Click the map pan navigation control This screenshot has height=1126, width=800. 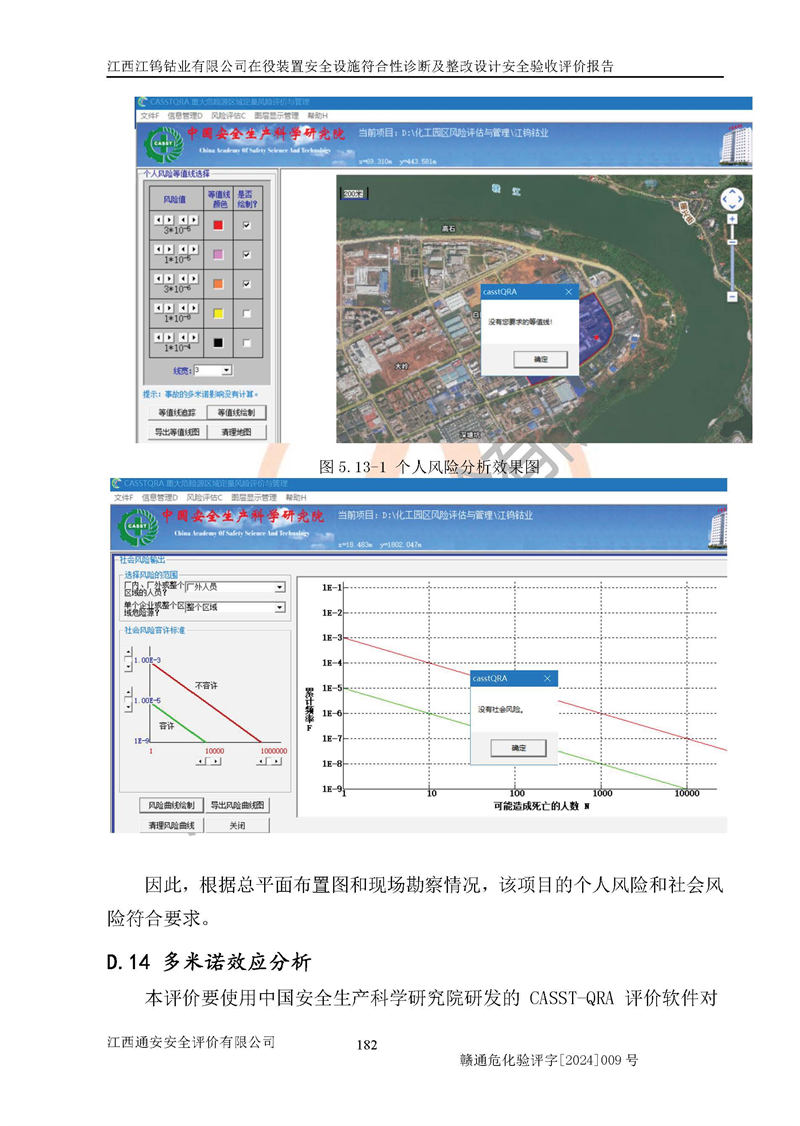(x=732, y=199)
